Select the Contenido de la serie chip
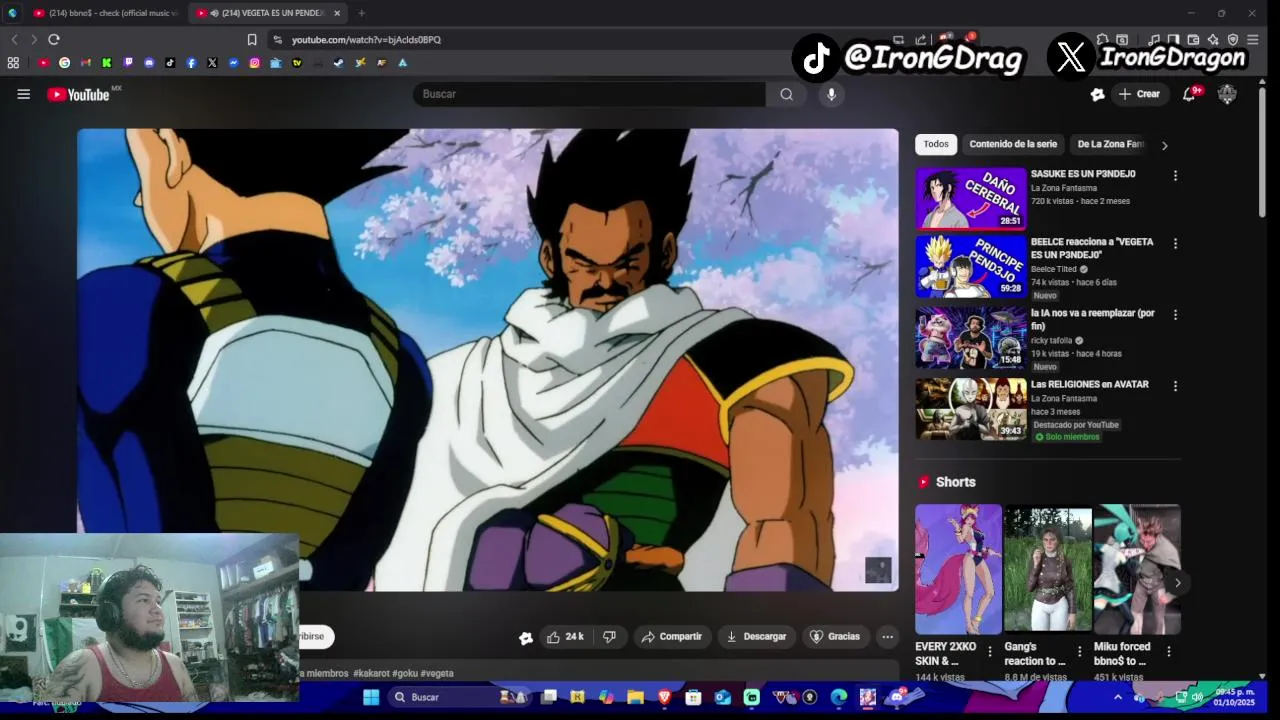The image size is (1280, 720). [x=1013, y=144]
